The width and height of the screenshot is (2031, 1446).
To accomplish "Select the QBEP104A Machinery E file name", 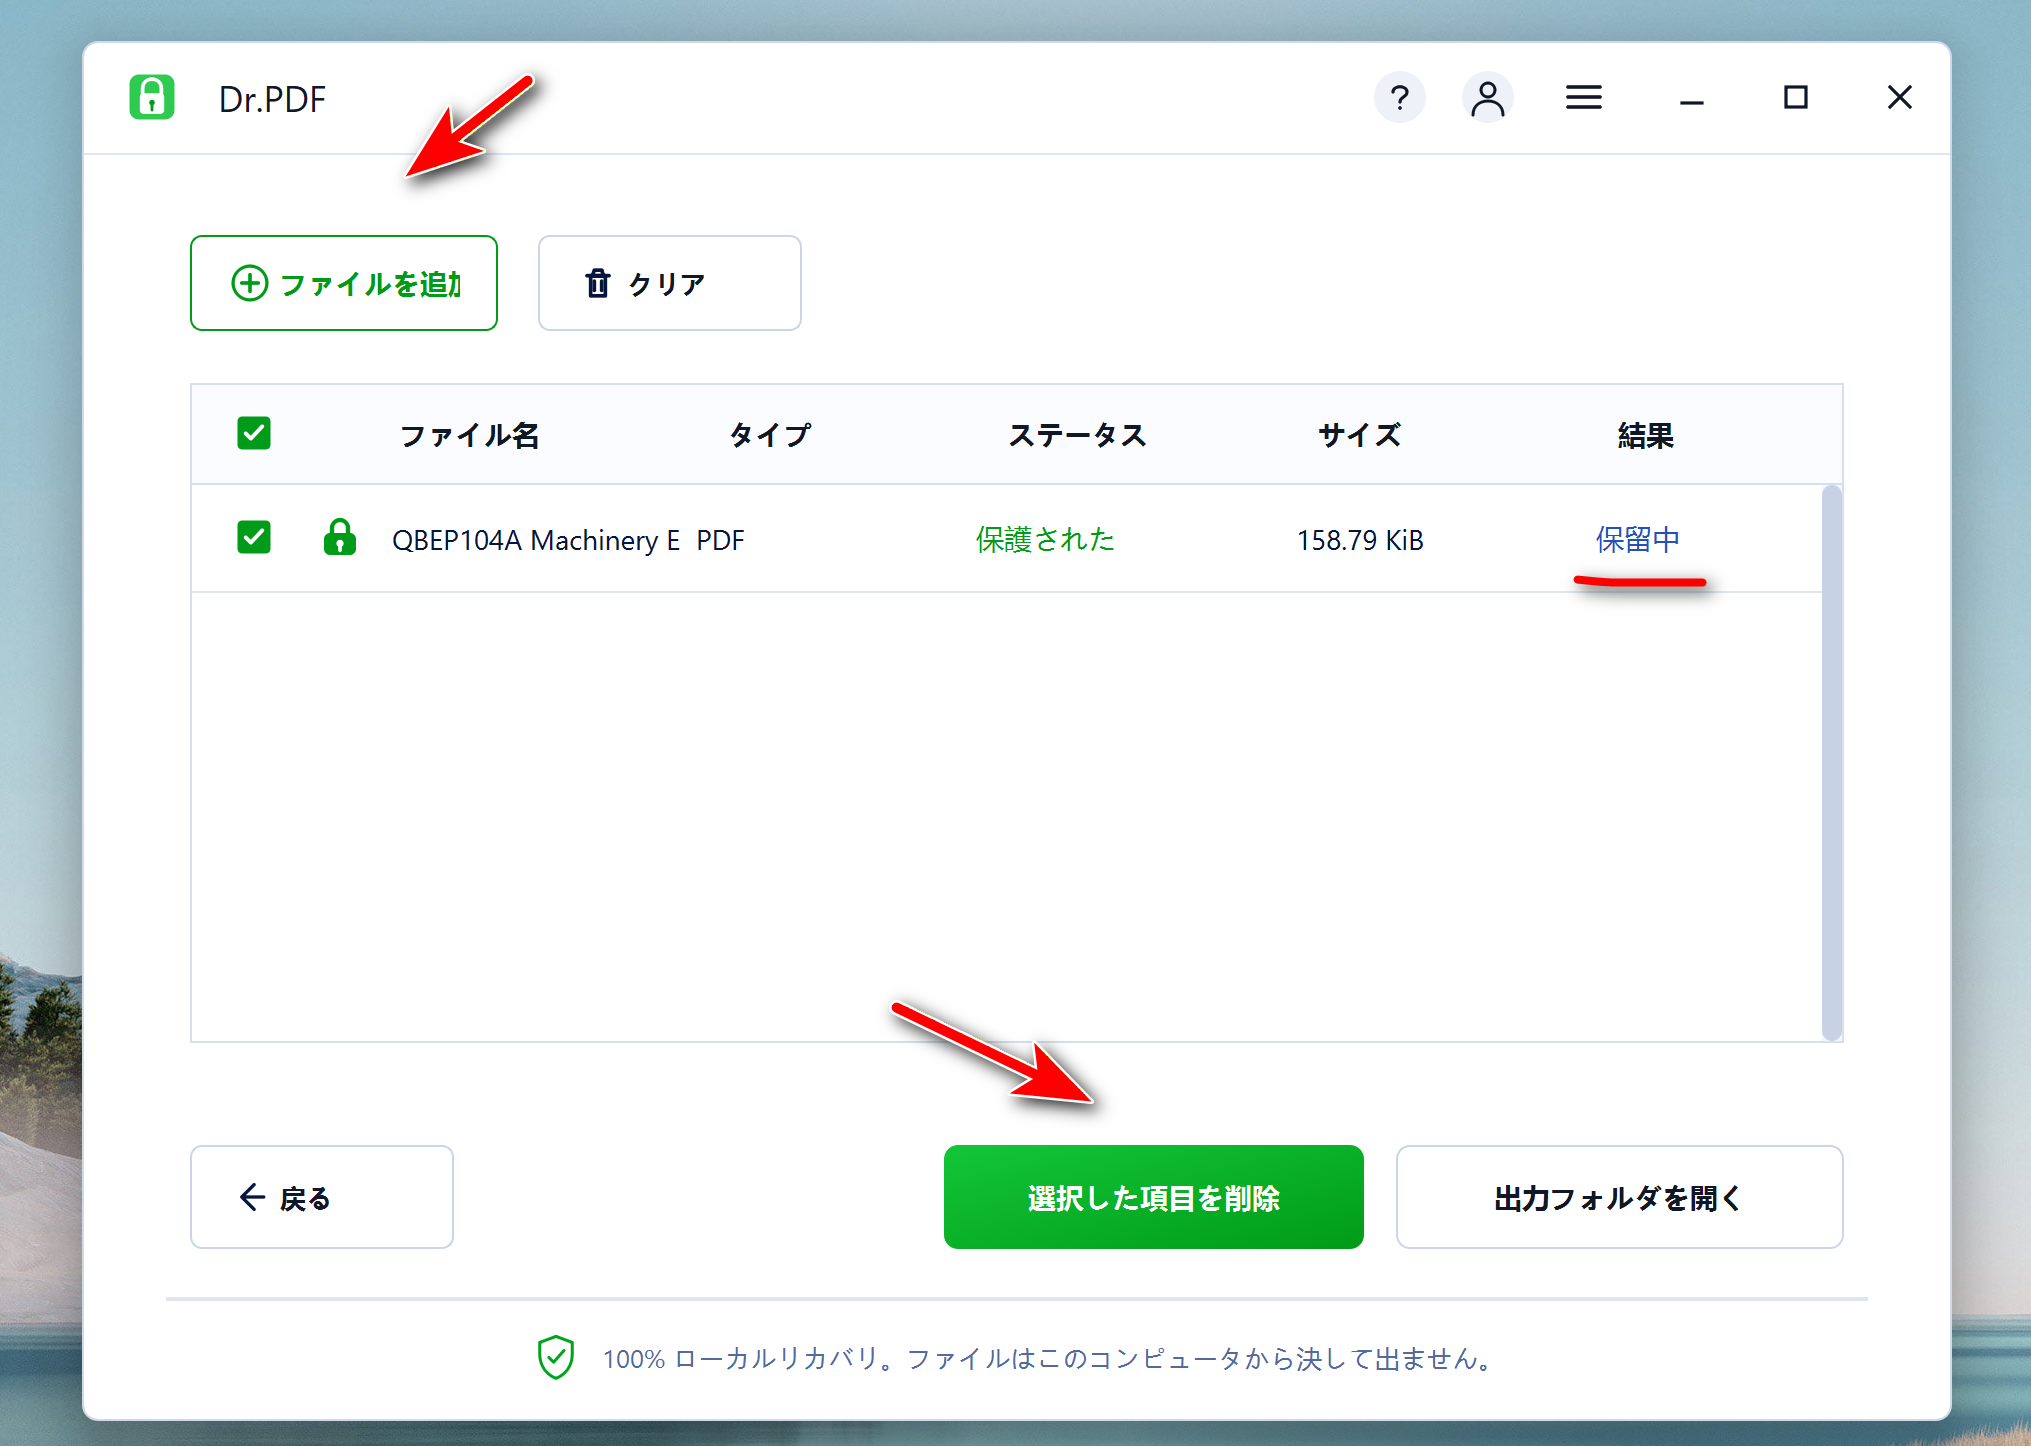I will tap(535, 540).
